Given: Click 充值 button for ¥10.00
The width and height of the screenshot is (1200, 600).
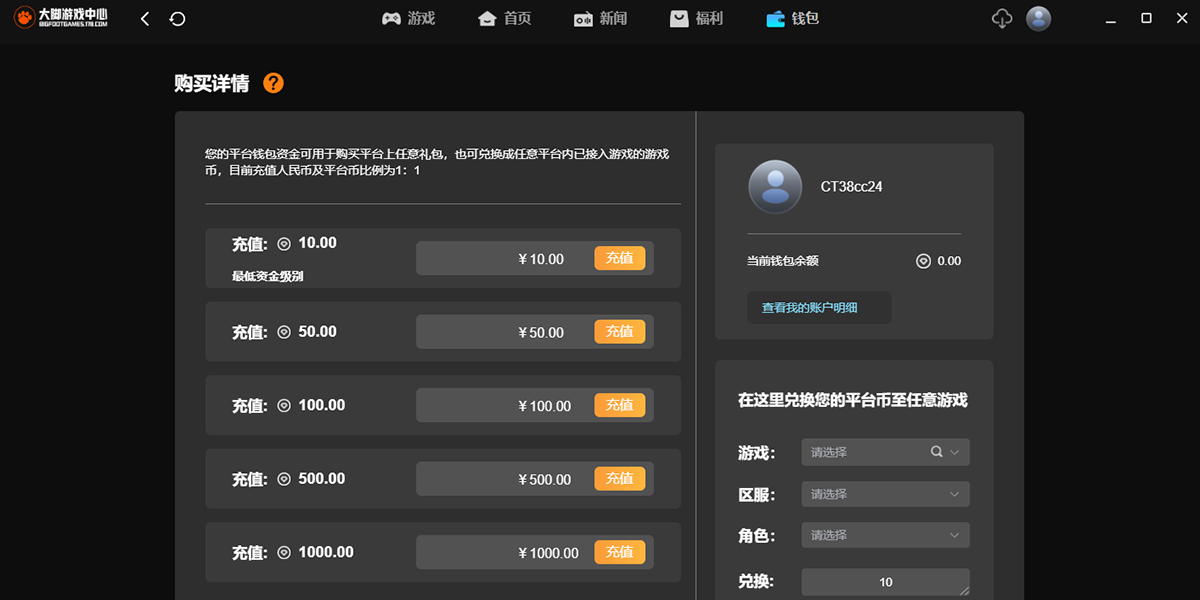Looking at the screenshot, I should pos(620,258).
